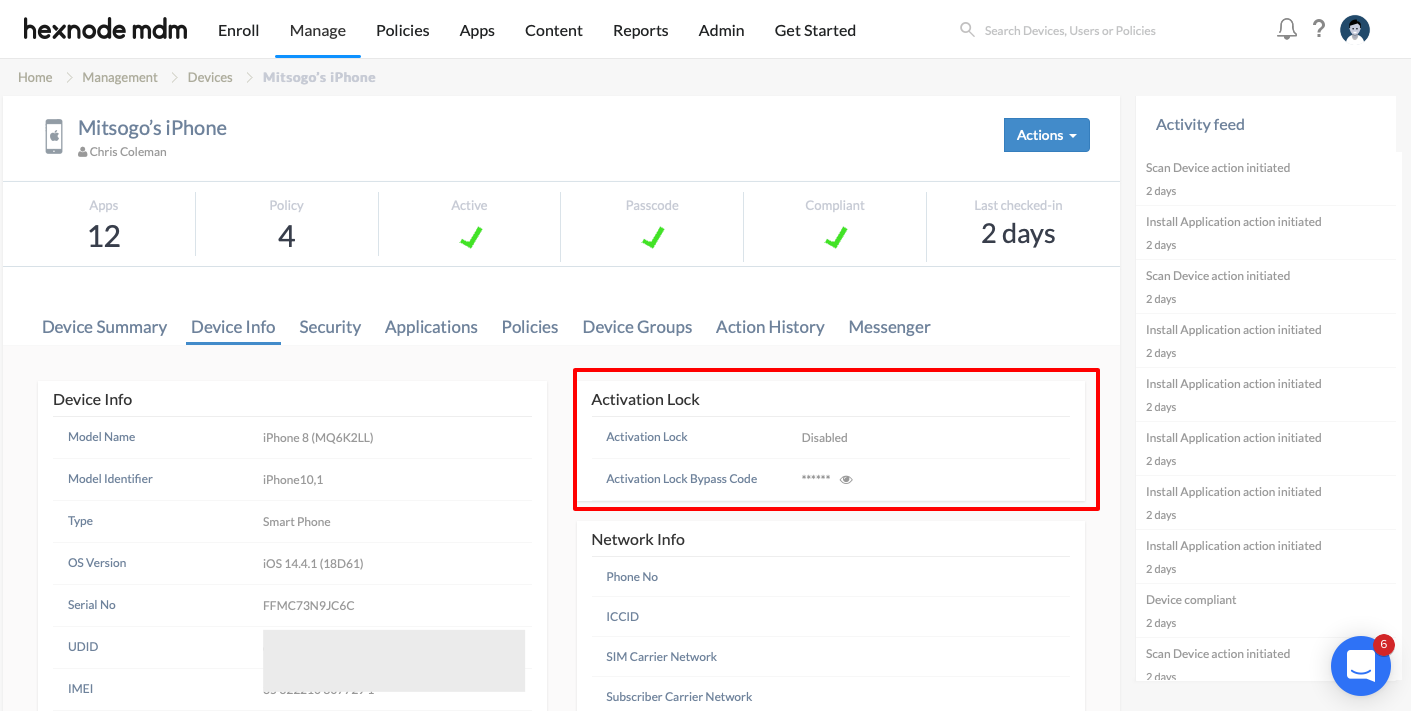Viewport: 1411px width, 711px height.
Task: Open the Apps menu
Action: coord(477,30)
